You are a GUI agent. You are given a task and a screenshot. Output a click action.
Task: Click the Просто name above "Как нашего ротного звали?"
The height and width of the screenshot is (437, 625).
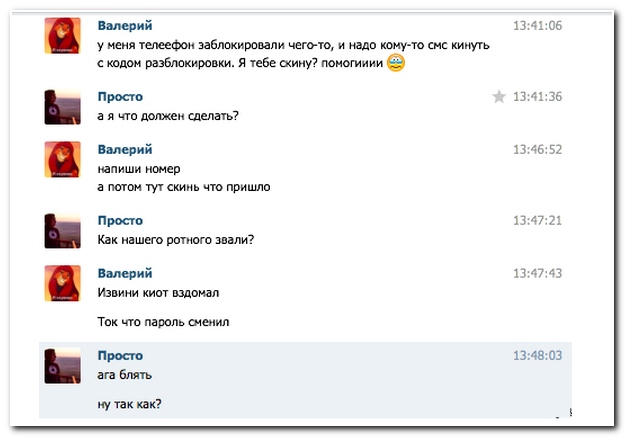120,220
